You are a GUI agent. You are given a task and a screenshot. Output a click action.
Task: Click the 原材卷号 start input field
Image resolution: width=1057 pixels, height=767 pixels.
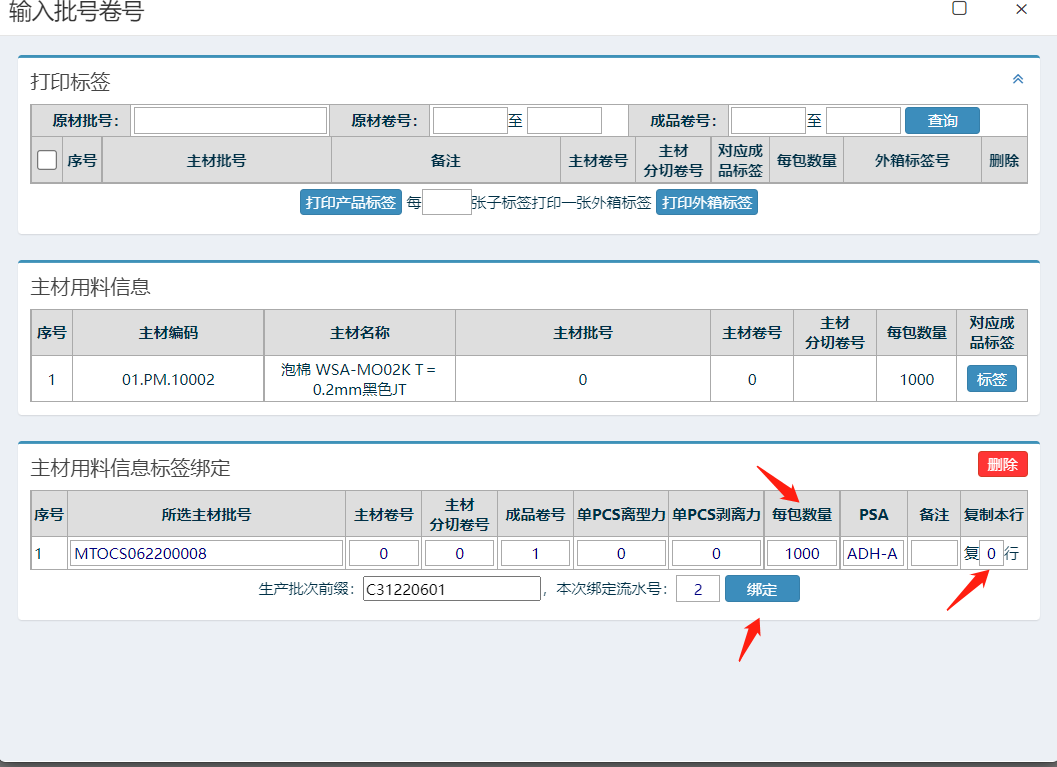[x=469, y=121]
